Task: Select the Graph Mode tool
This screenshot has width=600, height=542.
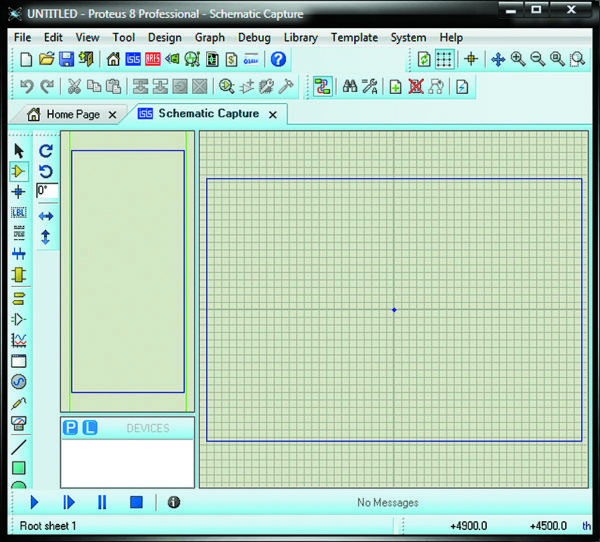Action: pos(18,340)
